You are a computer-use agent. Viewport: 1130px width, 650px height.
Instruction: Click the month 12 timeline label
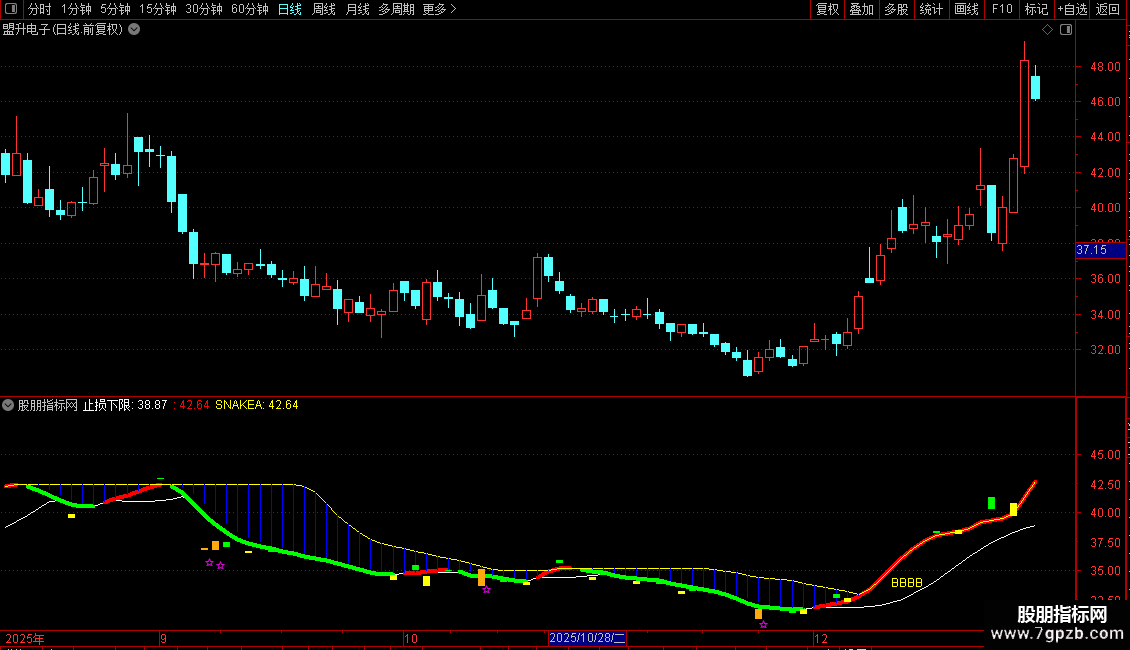(x=821, y=638)
